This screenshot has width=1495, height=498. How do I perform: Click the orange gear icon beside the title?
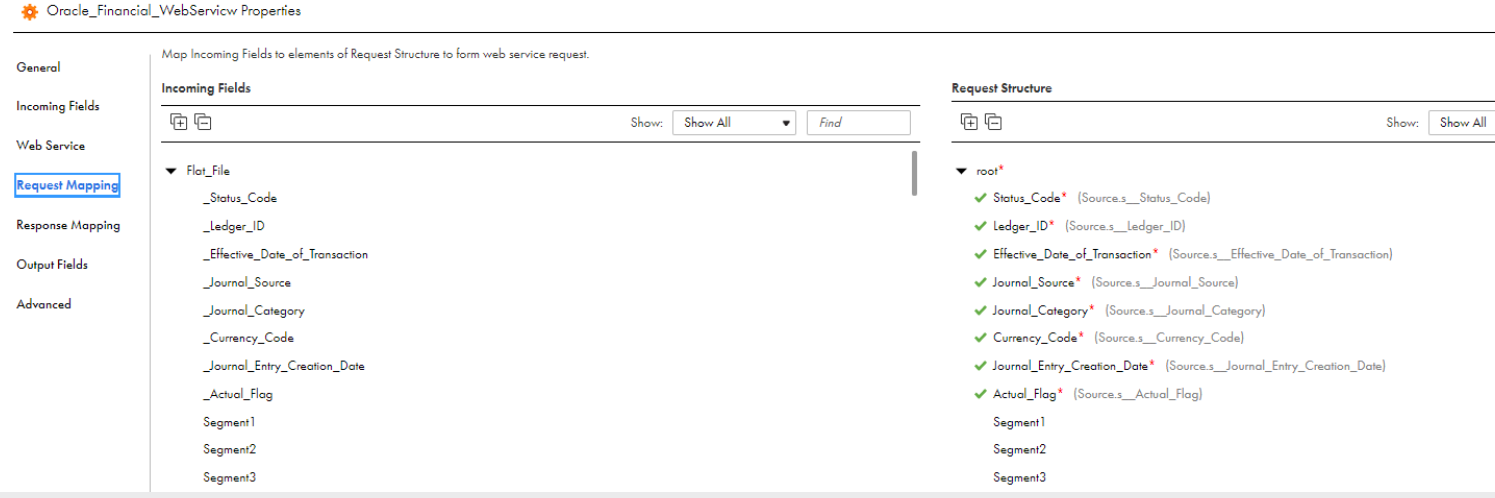point(29,12)
